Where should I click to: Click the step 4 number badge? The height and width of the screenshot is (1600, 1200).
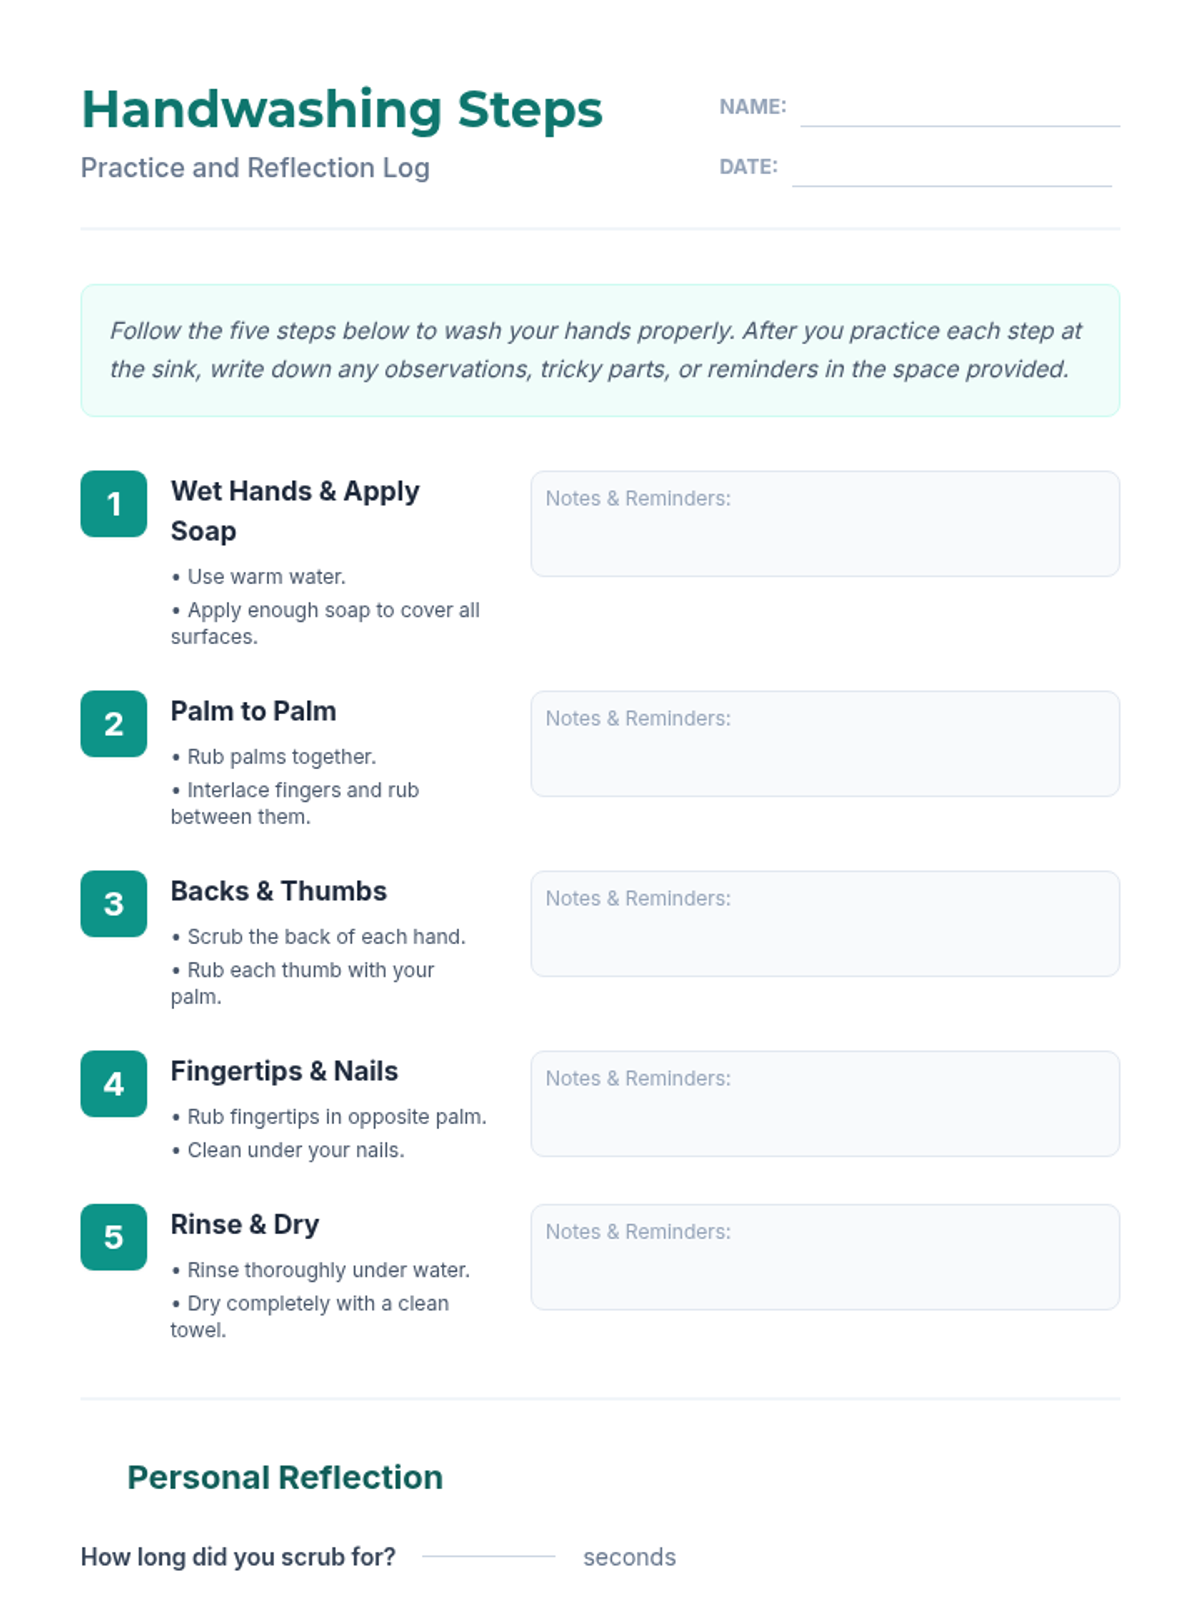point(114,1084)
